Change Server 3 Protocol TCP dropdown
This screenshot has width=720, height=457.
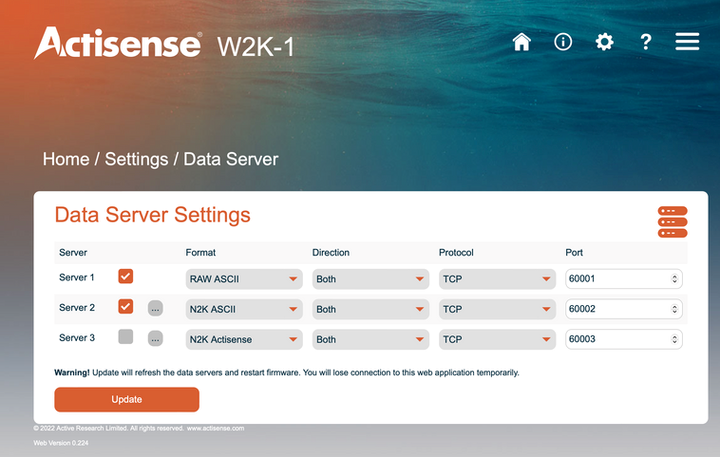(x=497, y=339)
